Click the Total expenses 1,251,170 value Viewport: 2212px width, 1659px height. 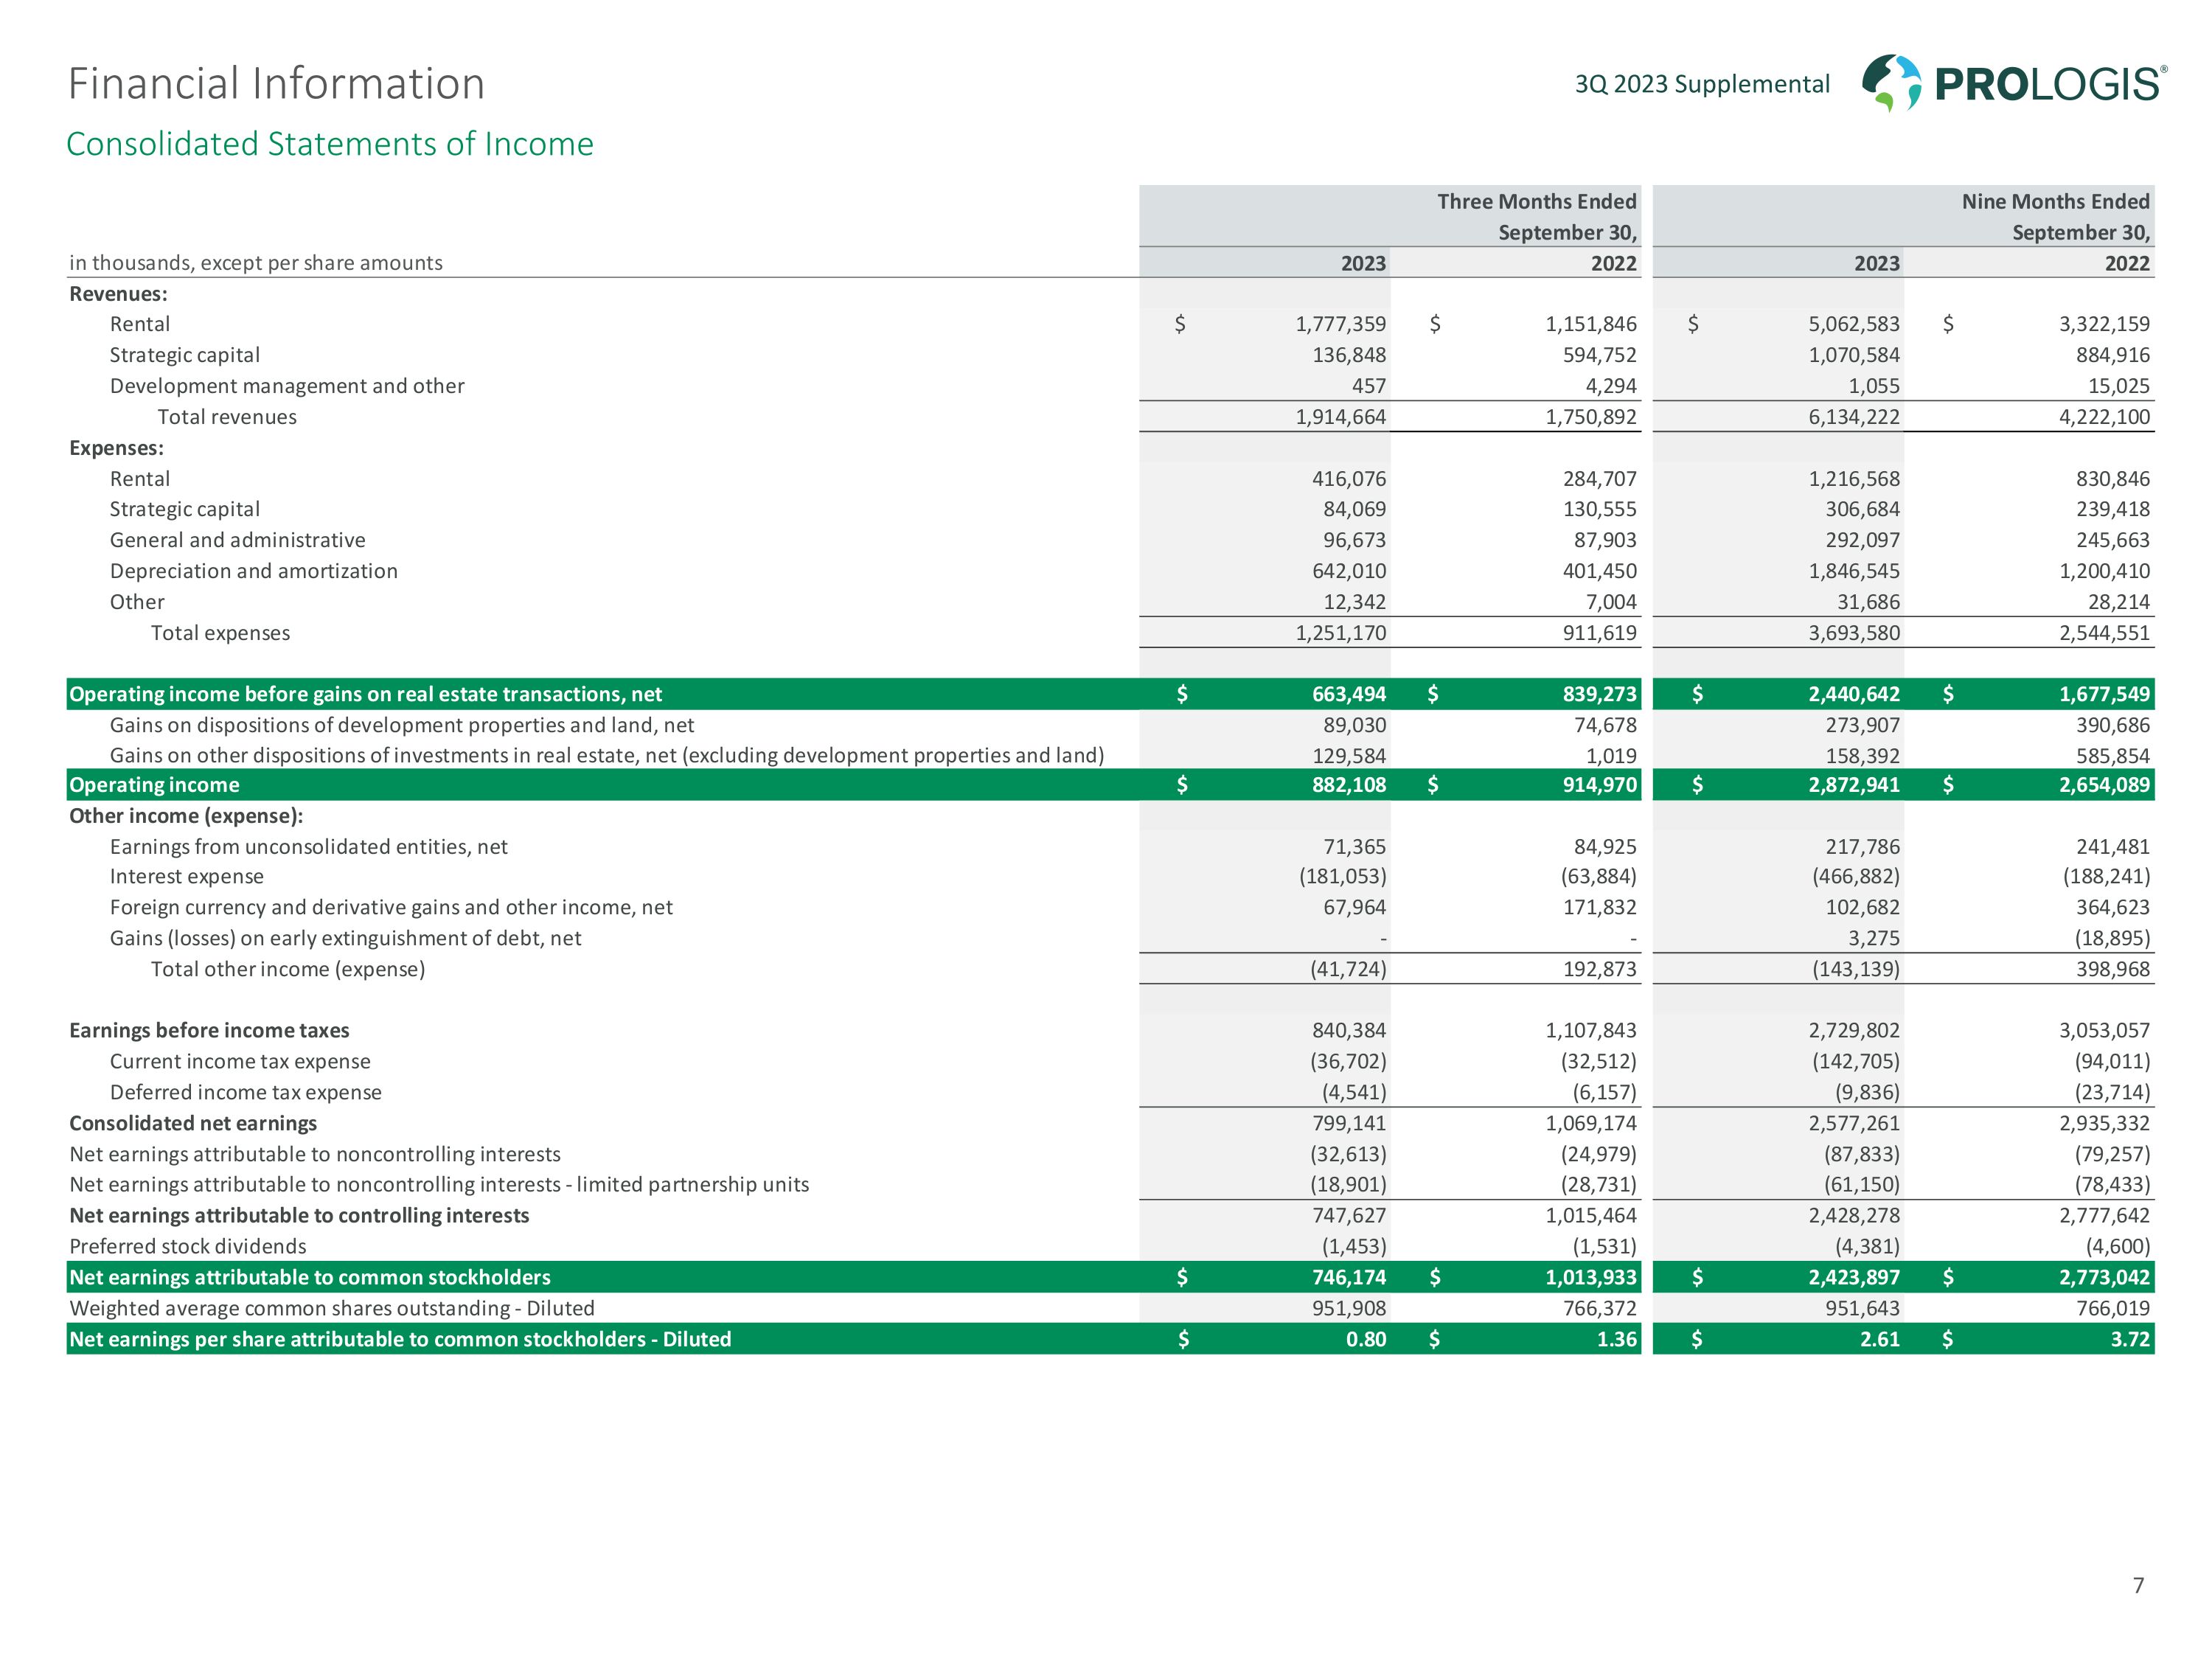coord(1340,633)
